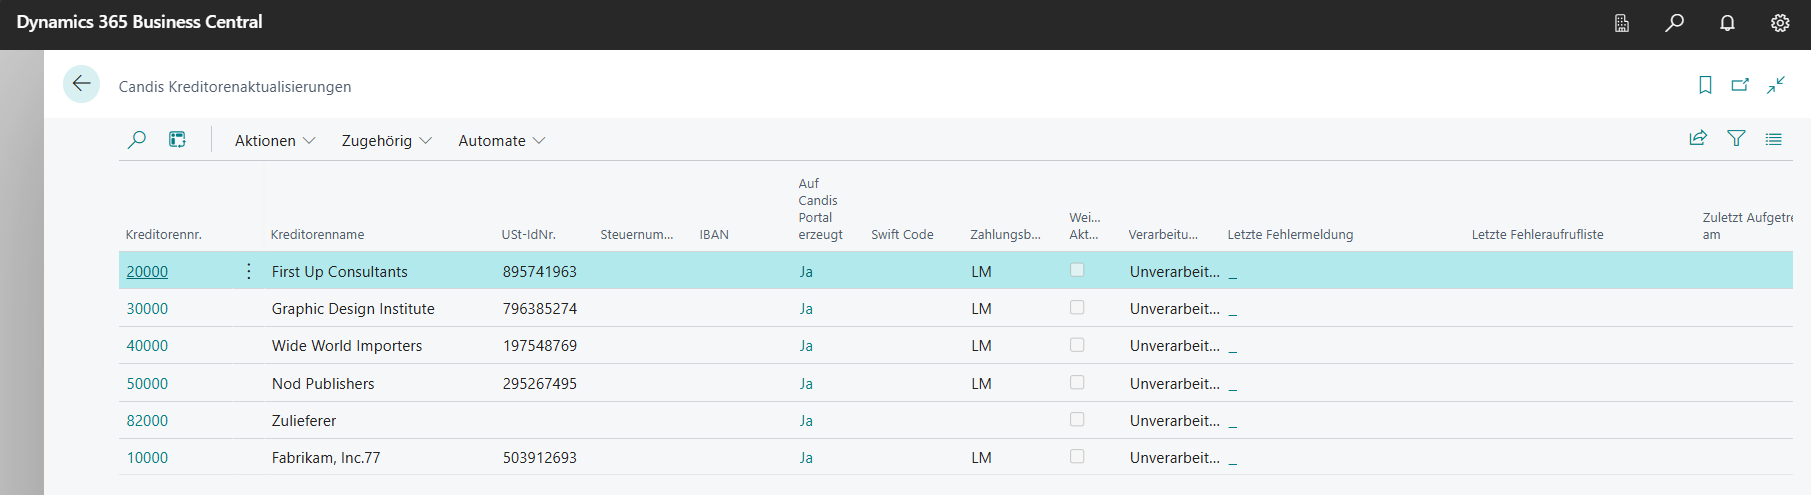This screenshot has height=495, width=1811.
Task: Toggle checkbox in Wide World Importers row
Action: 1077,345
